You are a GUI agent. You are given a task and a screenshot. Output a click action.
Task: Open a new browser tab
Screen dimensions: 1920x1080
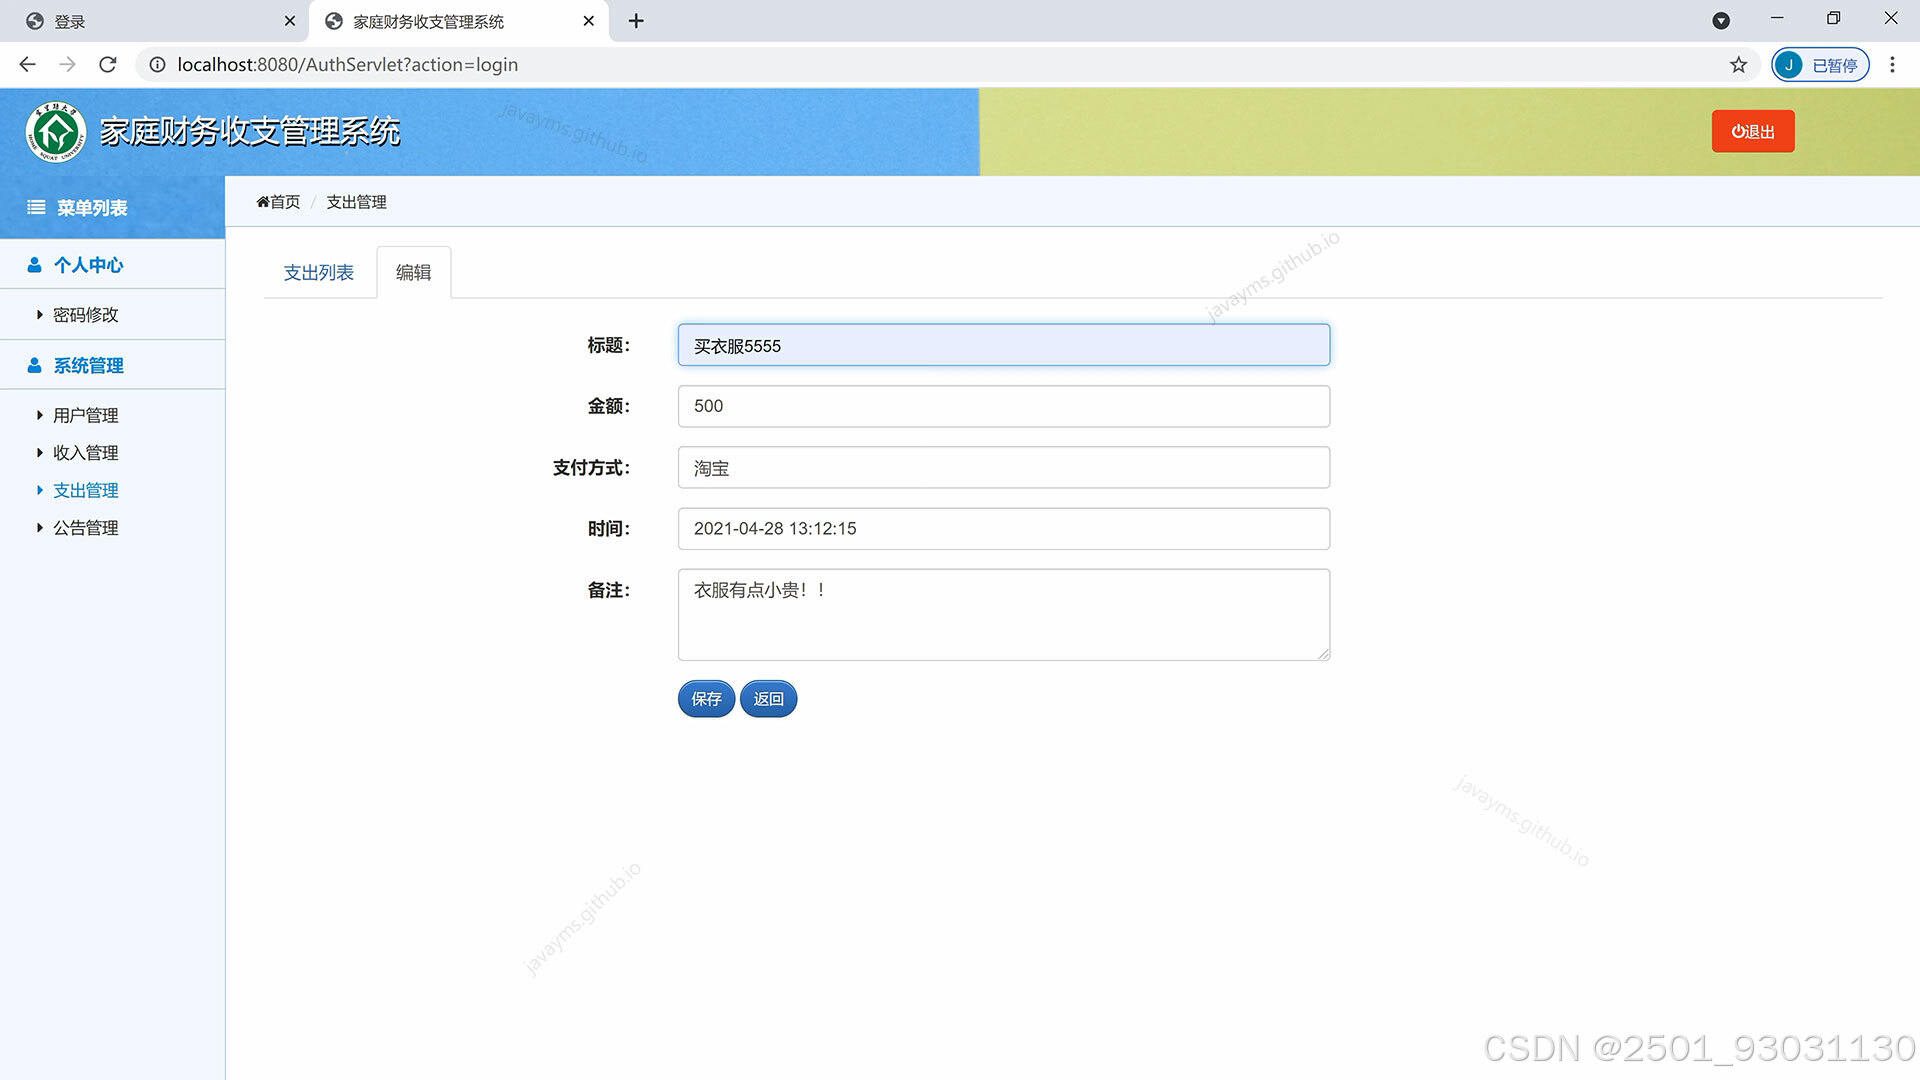click(x=636, y=21)
